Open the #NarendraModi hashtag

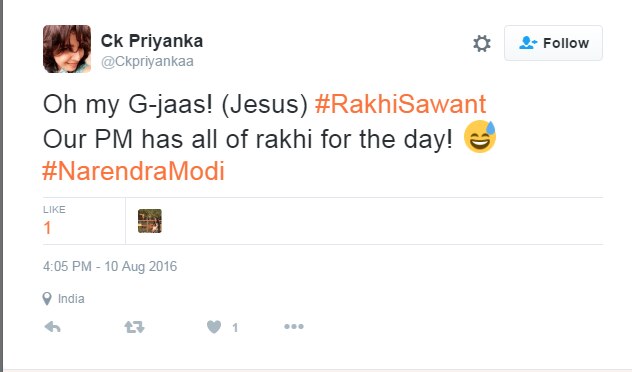click(x=133, y=171)
